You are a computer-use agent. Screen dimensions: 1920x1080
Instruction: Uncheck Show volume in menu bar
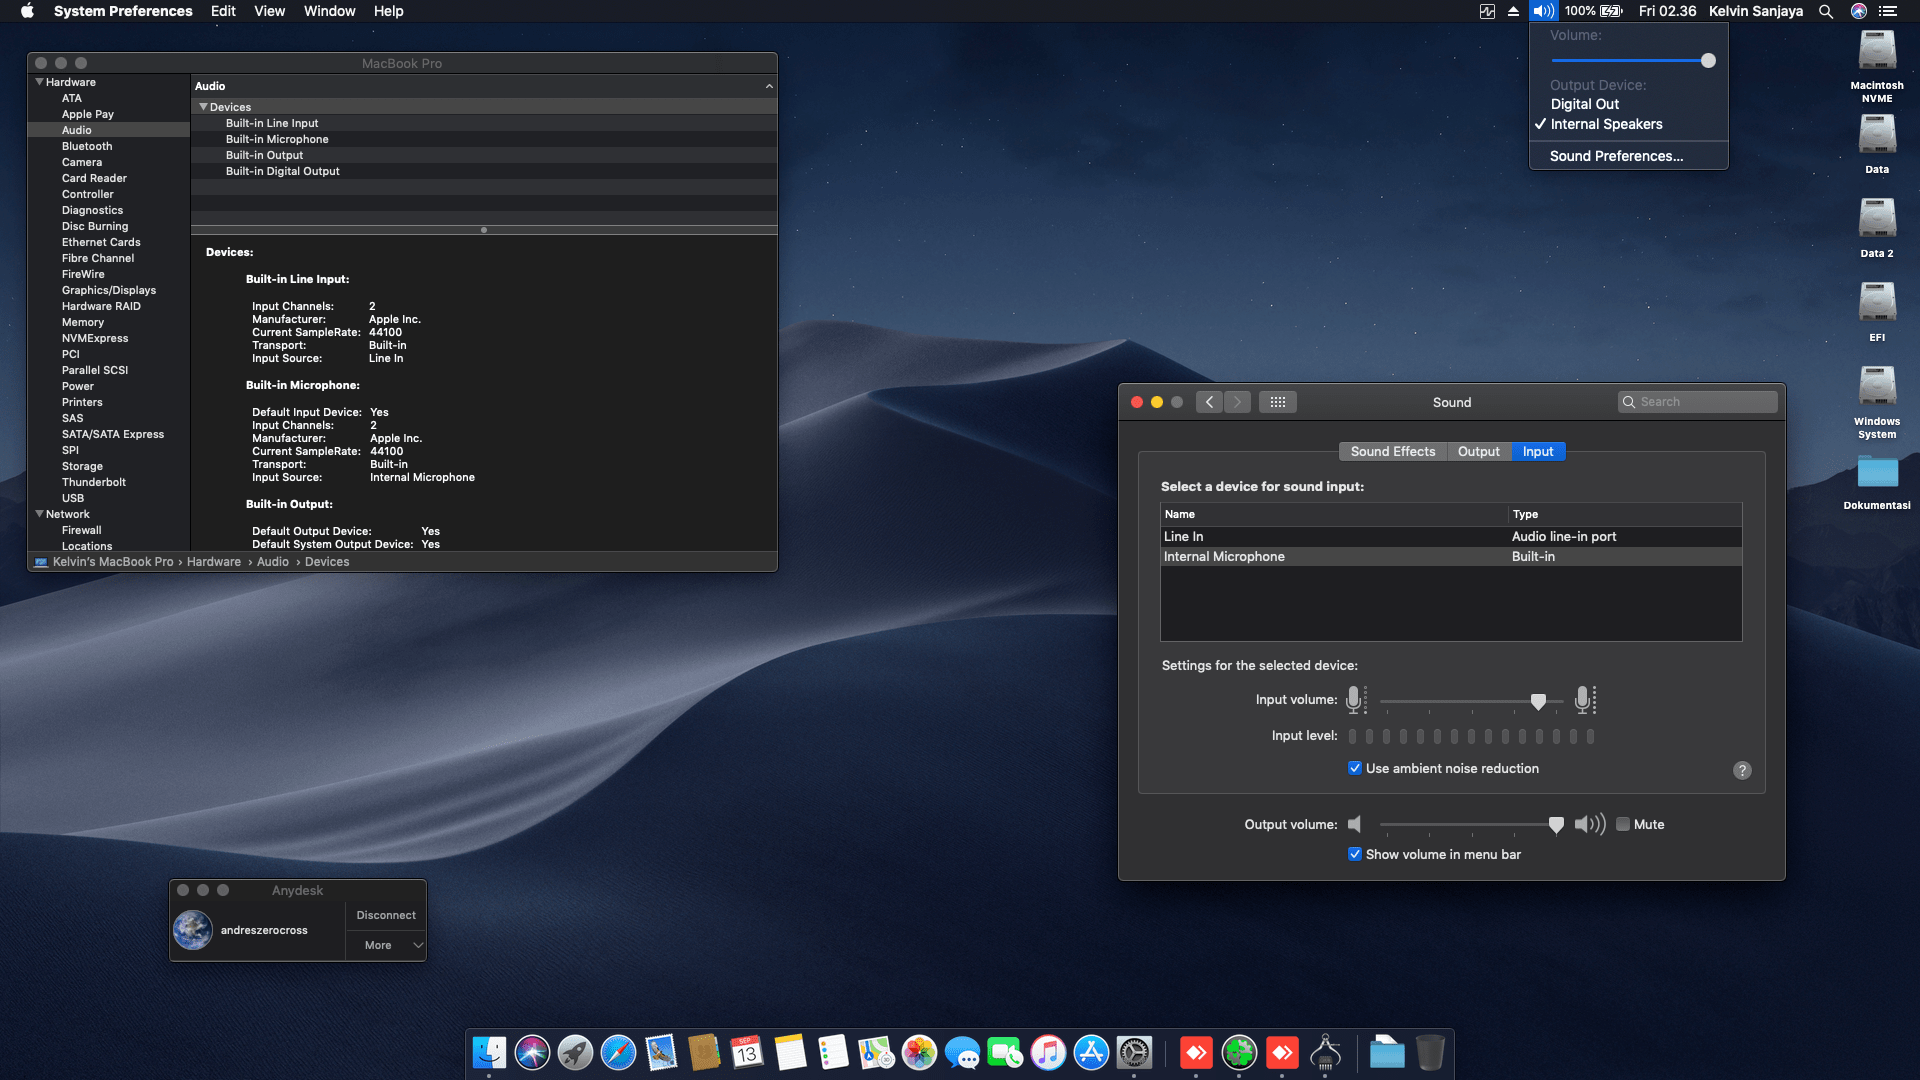pyautogui.click(x=1355, y=854)
